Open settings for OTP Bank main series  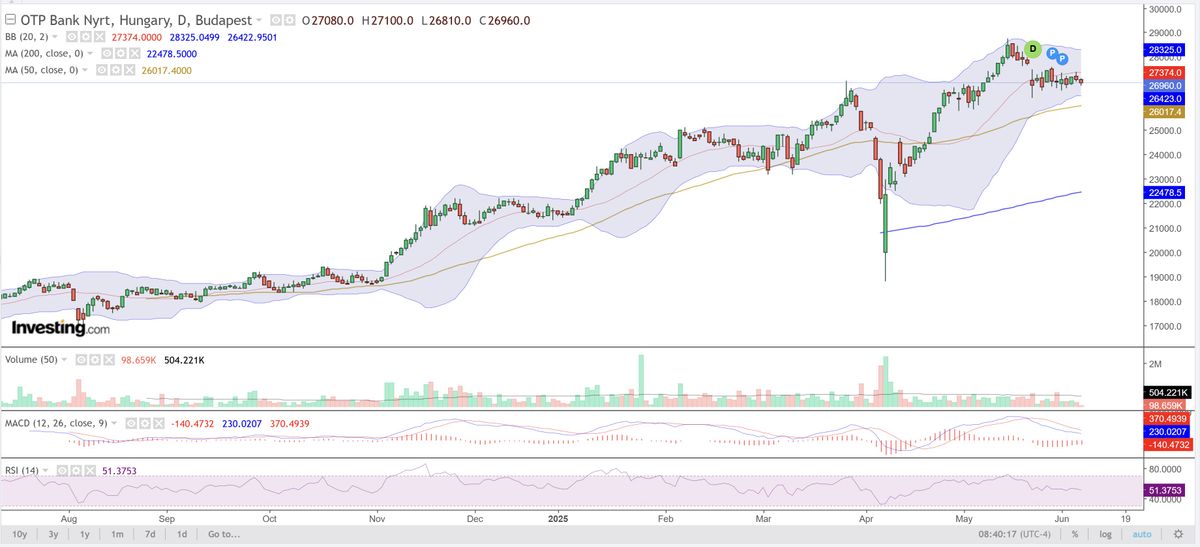(x=290, y=20)
